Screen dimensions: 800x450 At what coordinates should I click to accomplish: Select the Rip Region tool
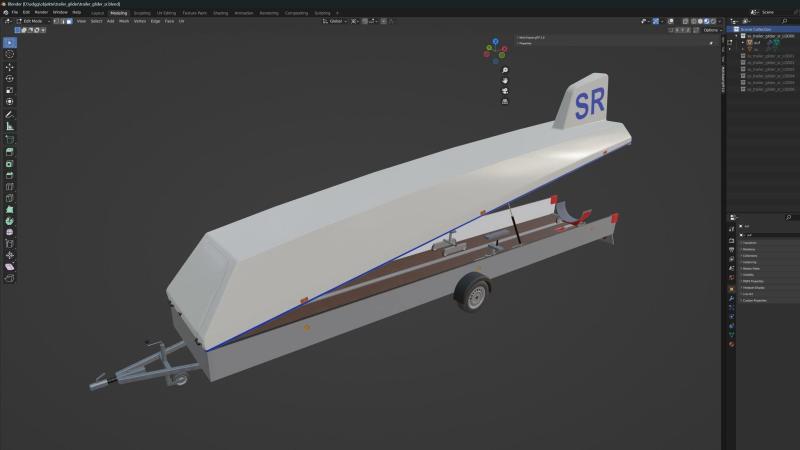point(10,278)
